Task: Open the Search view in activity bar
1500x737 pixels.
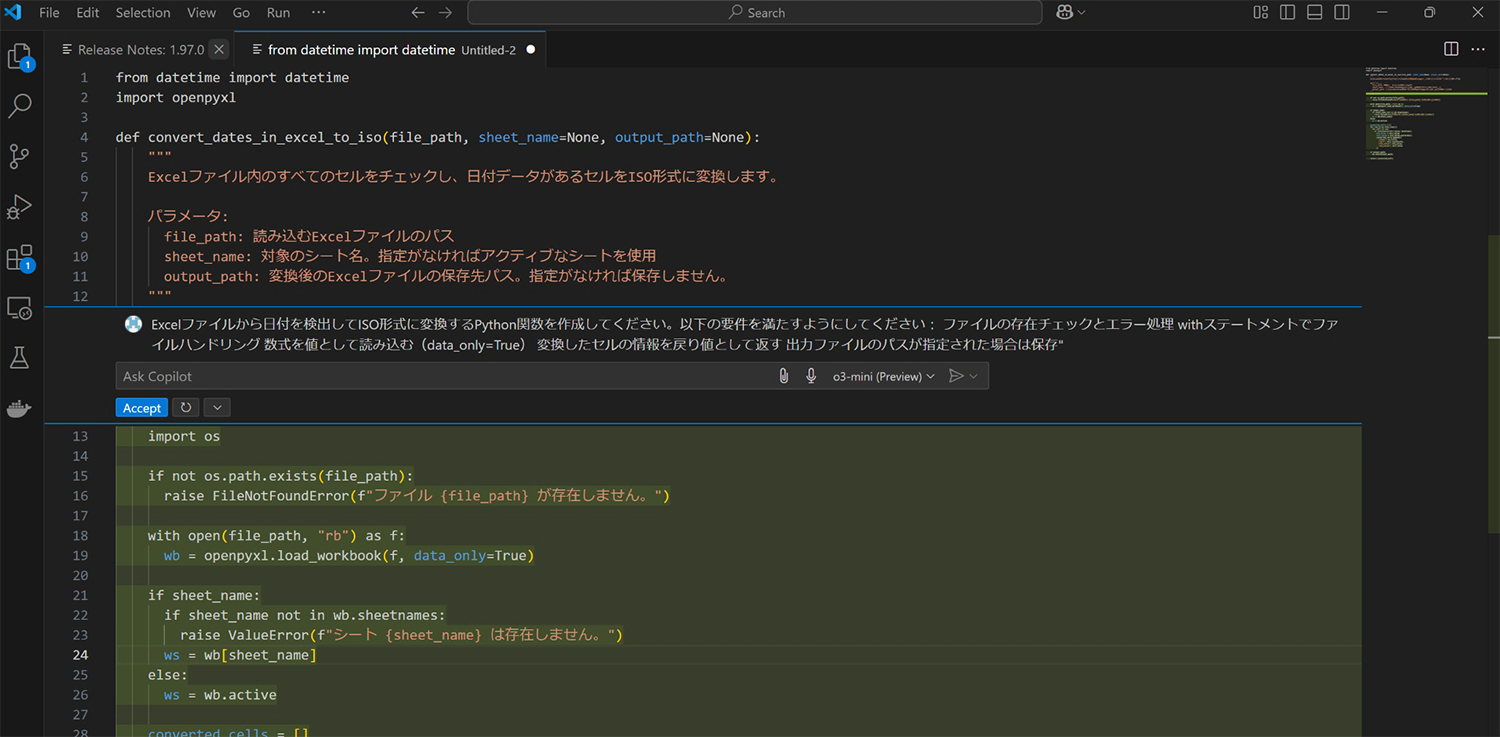Action: [19, 106]
